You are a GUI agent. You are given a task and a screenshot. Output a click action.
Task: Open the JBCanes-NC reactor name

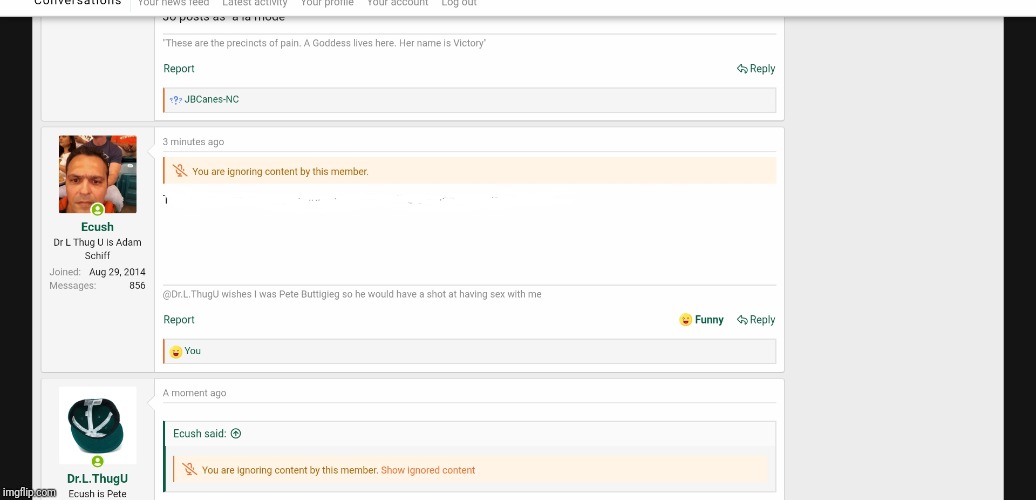[x=212, y=100]
